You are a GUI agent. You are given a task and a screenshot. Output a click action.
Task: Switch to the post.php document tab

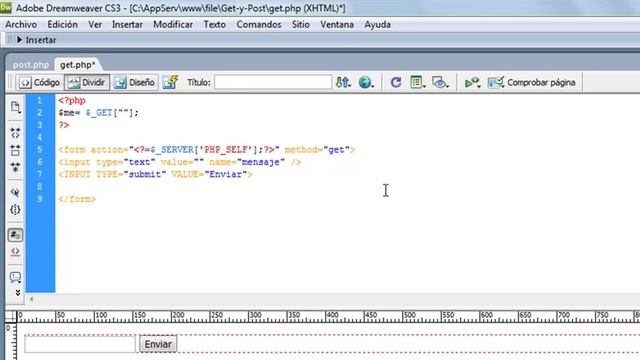(x=31, y=65)
